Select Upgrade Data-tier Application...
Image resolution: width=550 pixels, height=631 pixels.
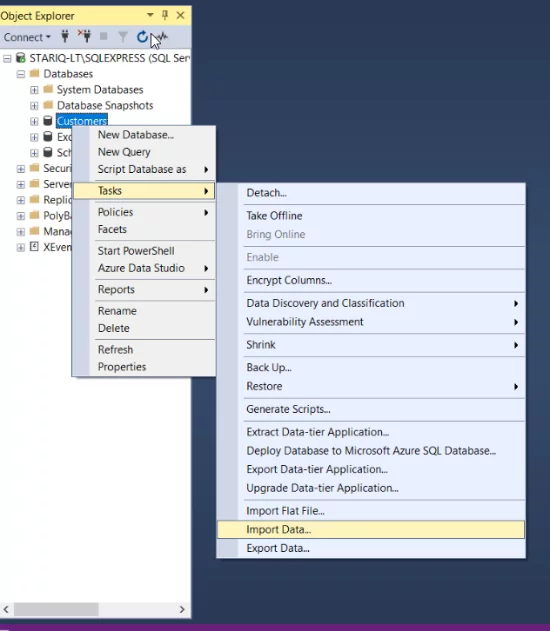(x=371, y=488)
